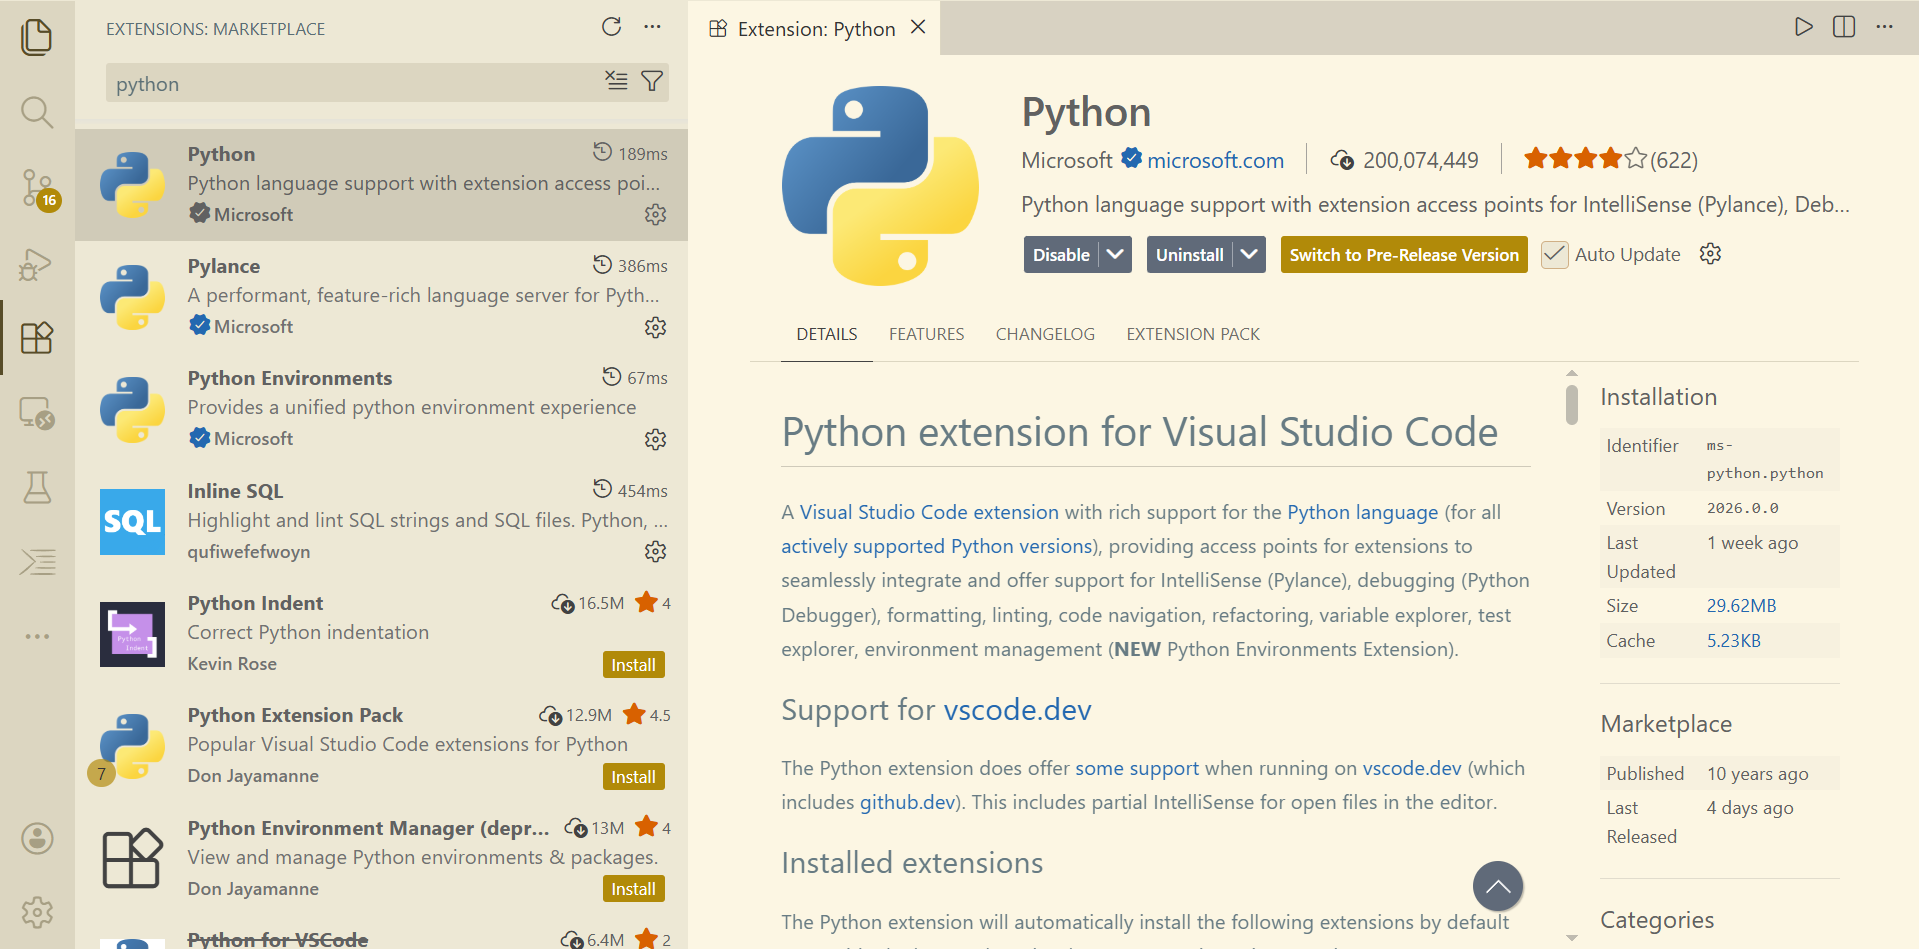Split the editor window
The width and height of the screenshot is (1919, 949).
[x=1843, y=27]
